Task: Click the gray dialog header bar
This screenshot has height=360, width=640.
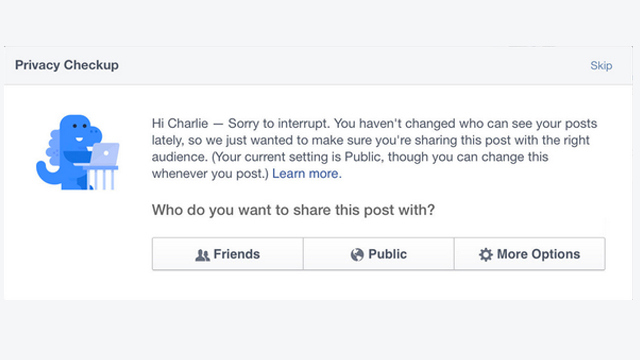Action: pyautogui.click(x=318, y=65)
